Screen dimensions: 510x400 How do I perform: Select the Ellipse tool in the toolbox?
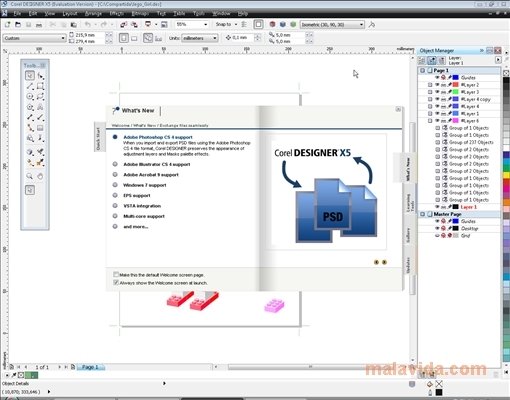pos(30,97)
